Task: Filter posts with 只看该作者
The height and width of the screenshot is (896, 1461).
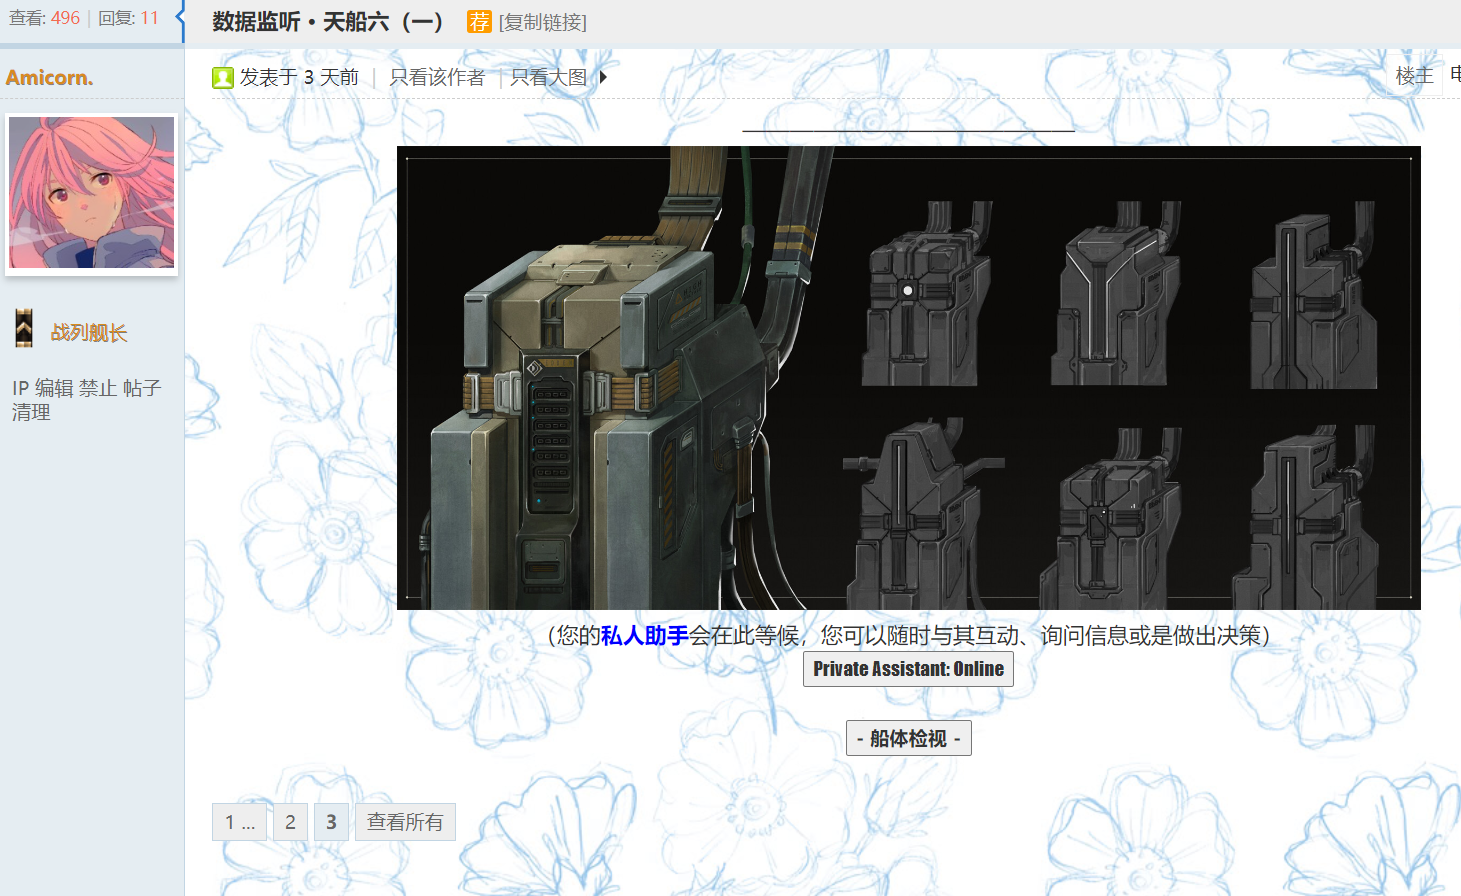Action: coord(437,77)
